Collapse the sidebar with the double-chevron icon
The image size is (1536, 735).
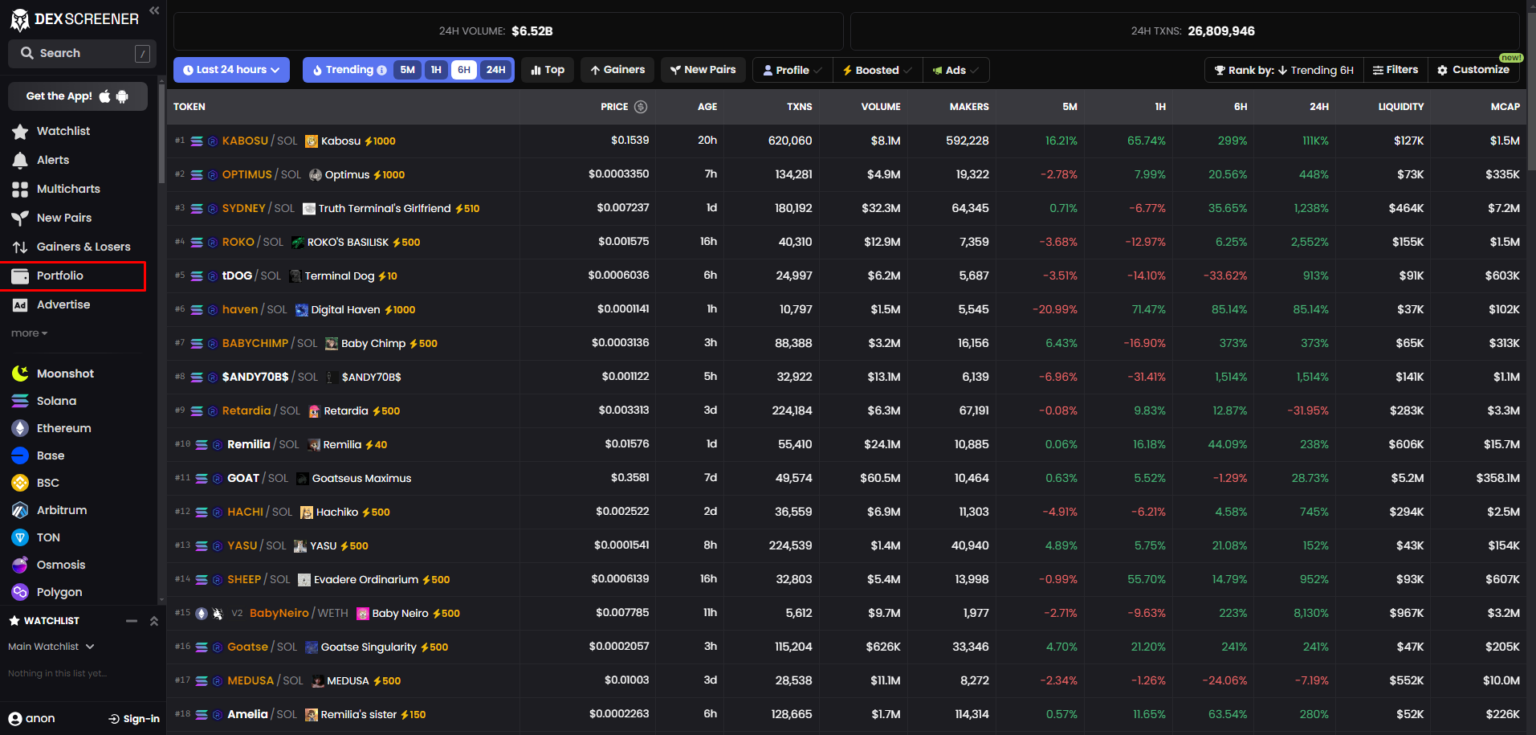(154, 10)
